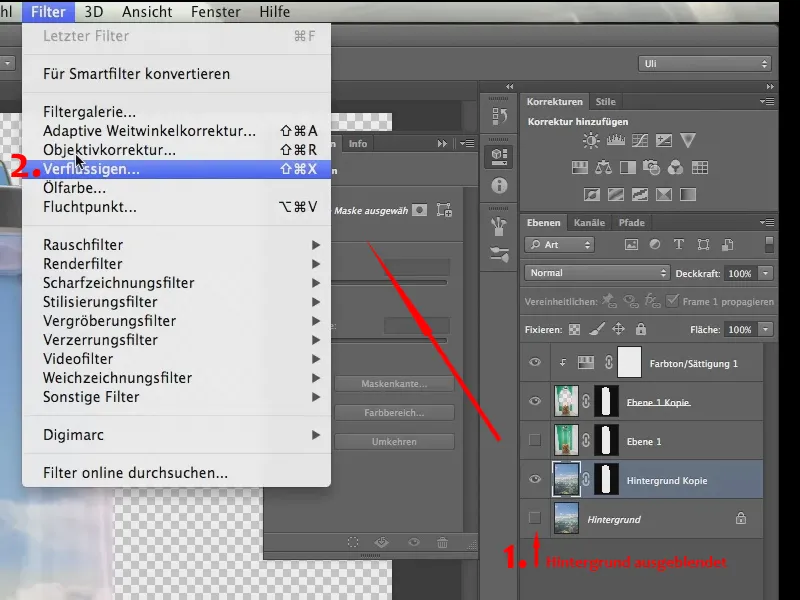This screenshot has height=600, width=800.
Task: Switch to the Kanäle tab
Action: point(589,222)
